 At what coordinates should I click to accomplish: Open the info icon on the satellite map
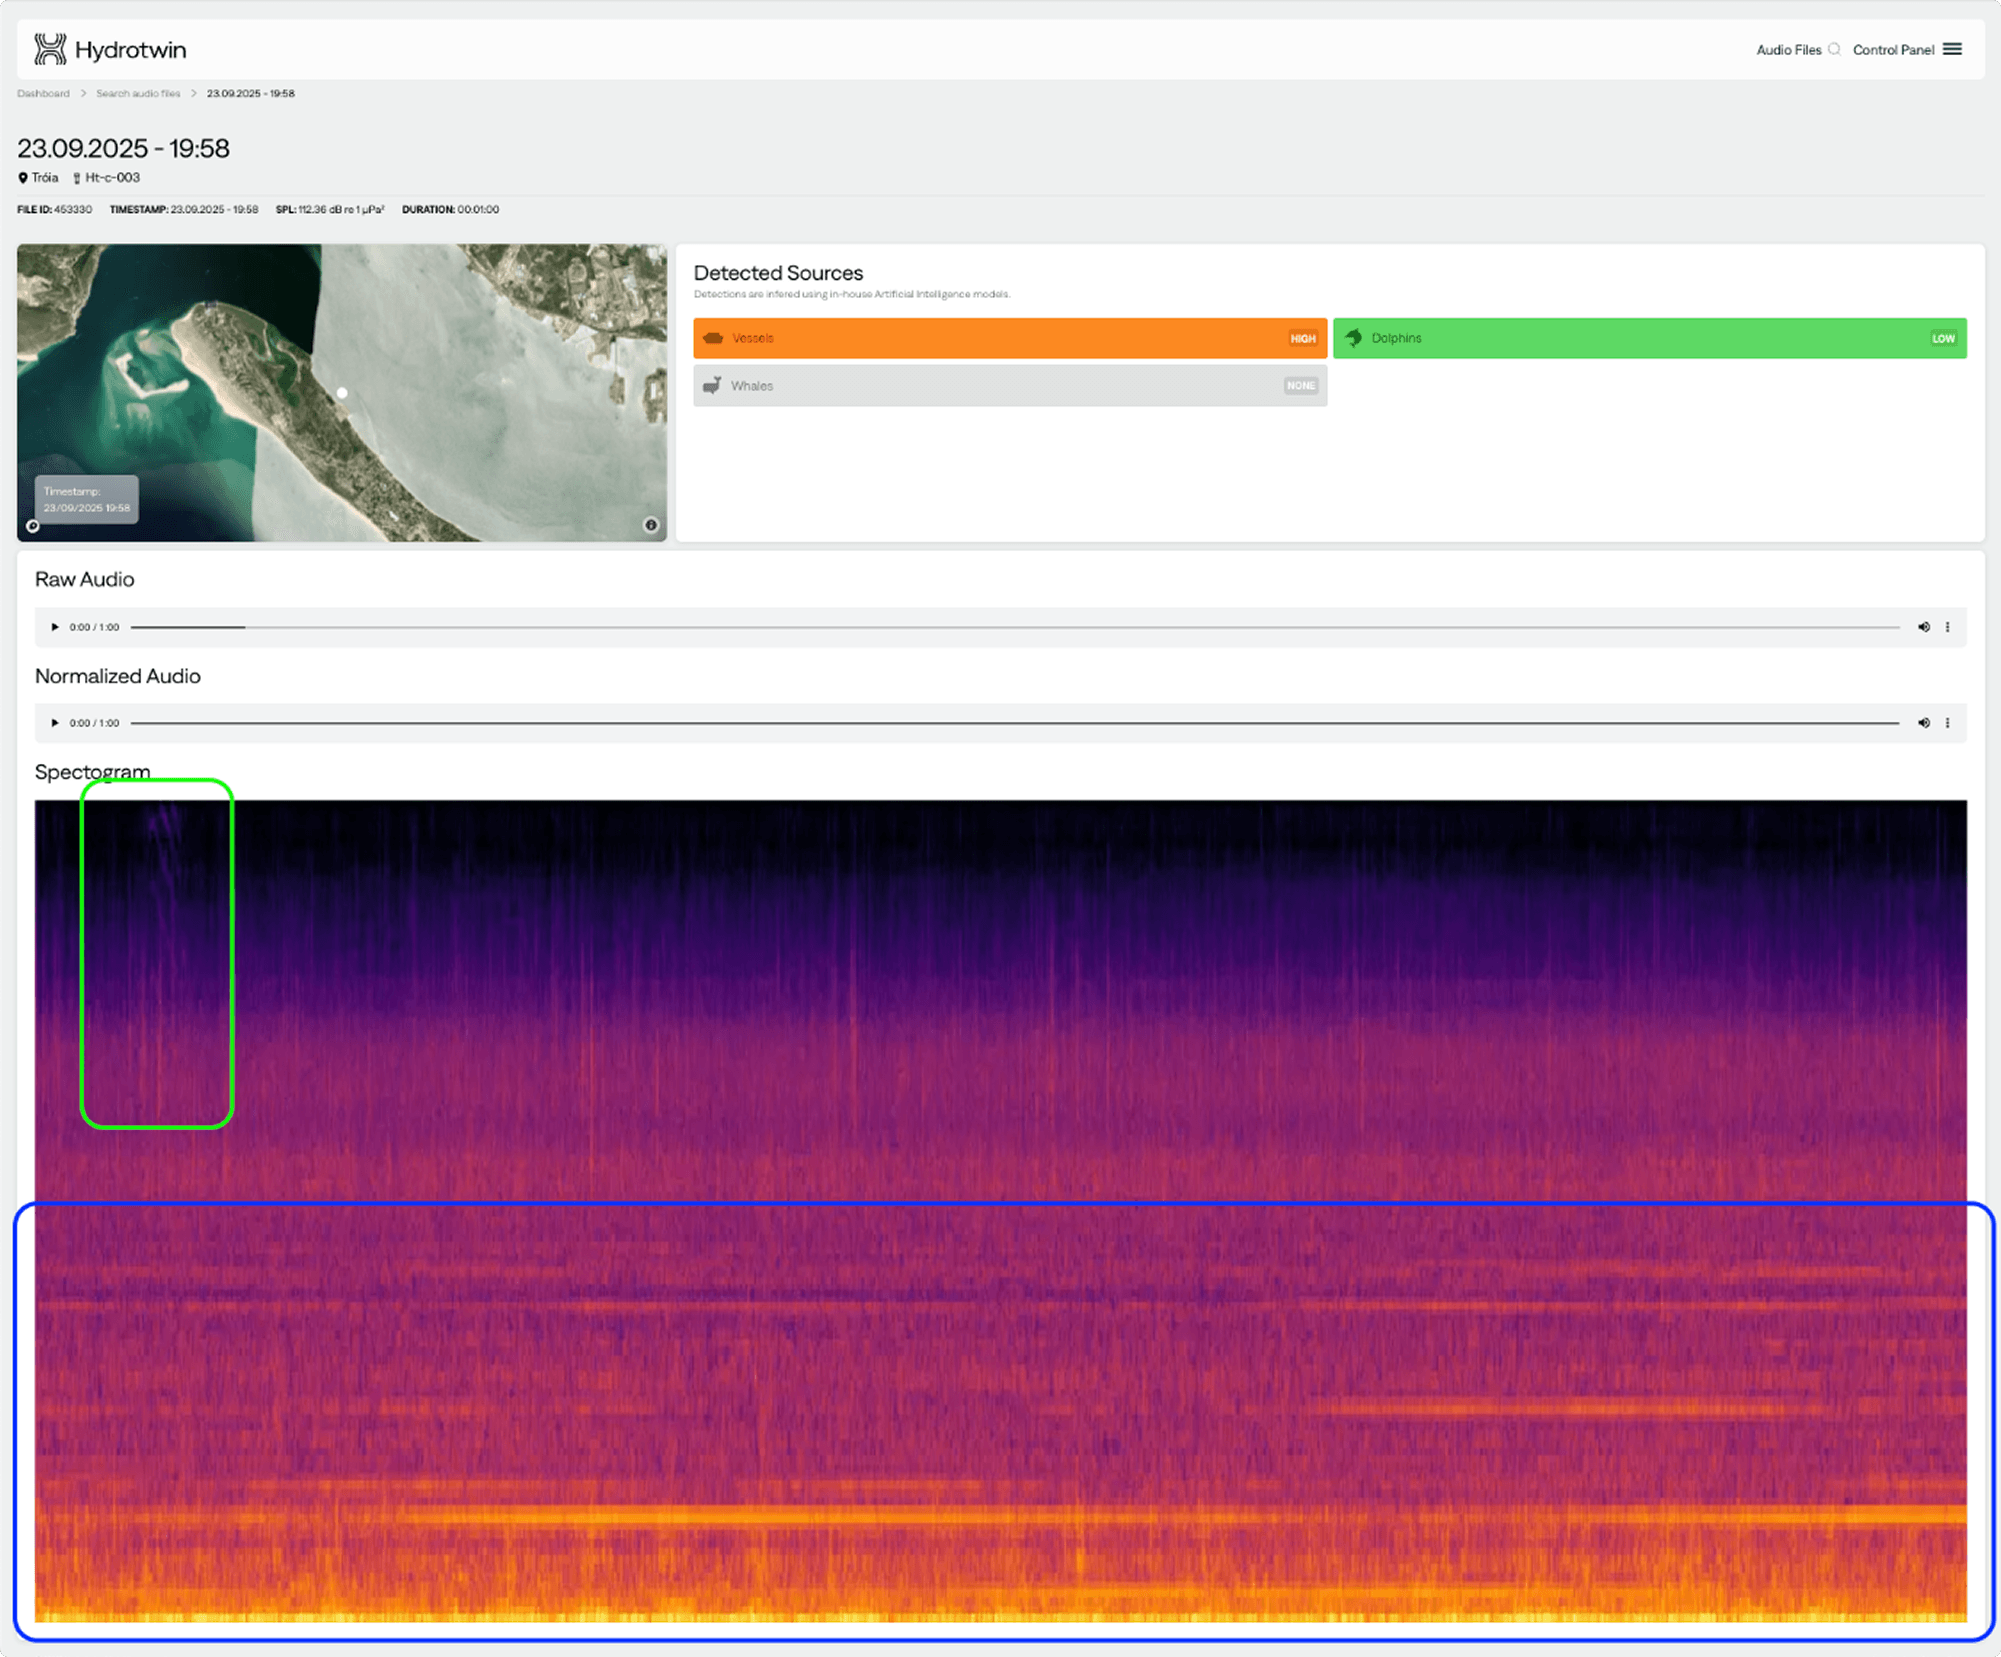point(651,523)
